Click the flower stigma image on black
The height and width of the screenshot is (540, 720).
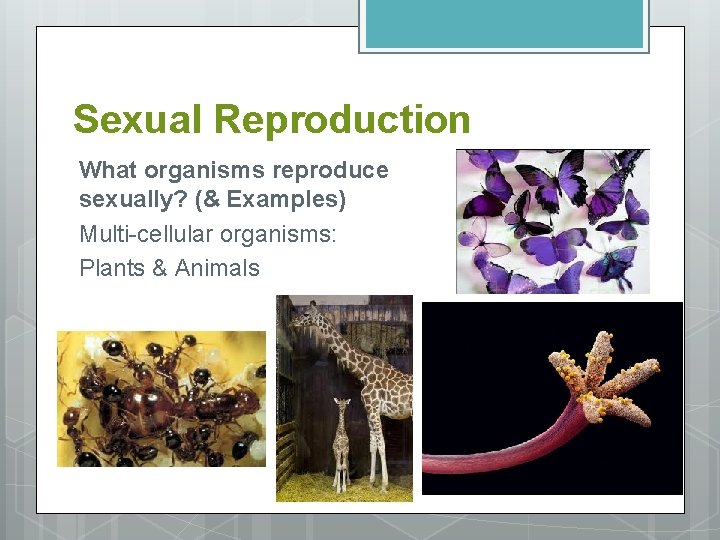point(552,398)
